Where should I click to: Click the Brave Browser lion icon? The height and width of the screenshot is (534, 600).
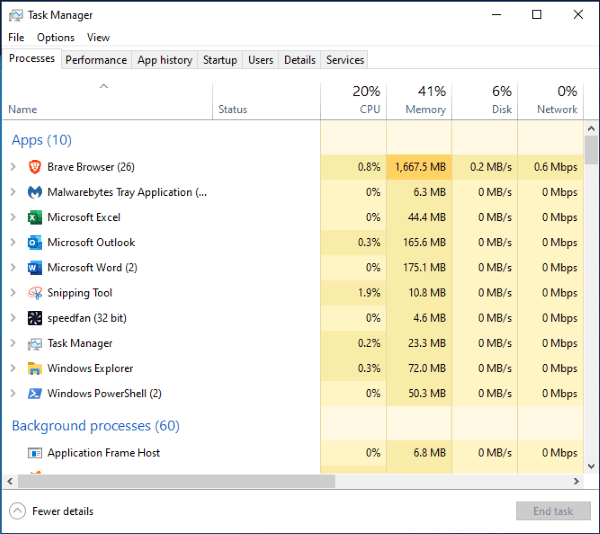pyautogui.click(x=35, y=167)
